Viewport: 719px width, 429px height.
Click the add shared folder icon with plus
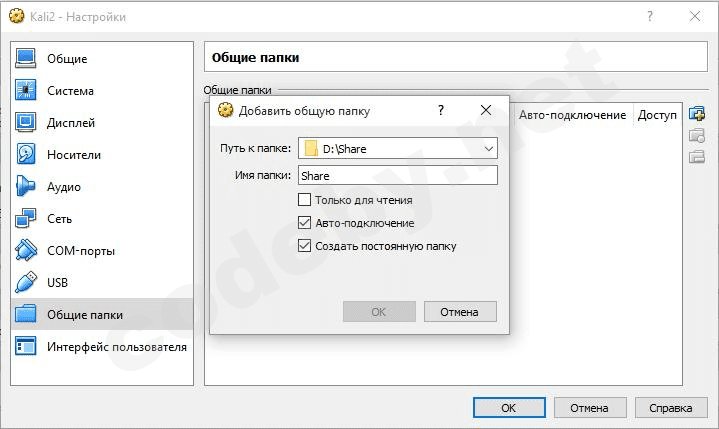click(x=697, y=113)
